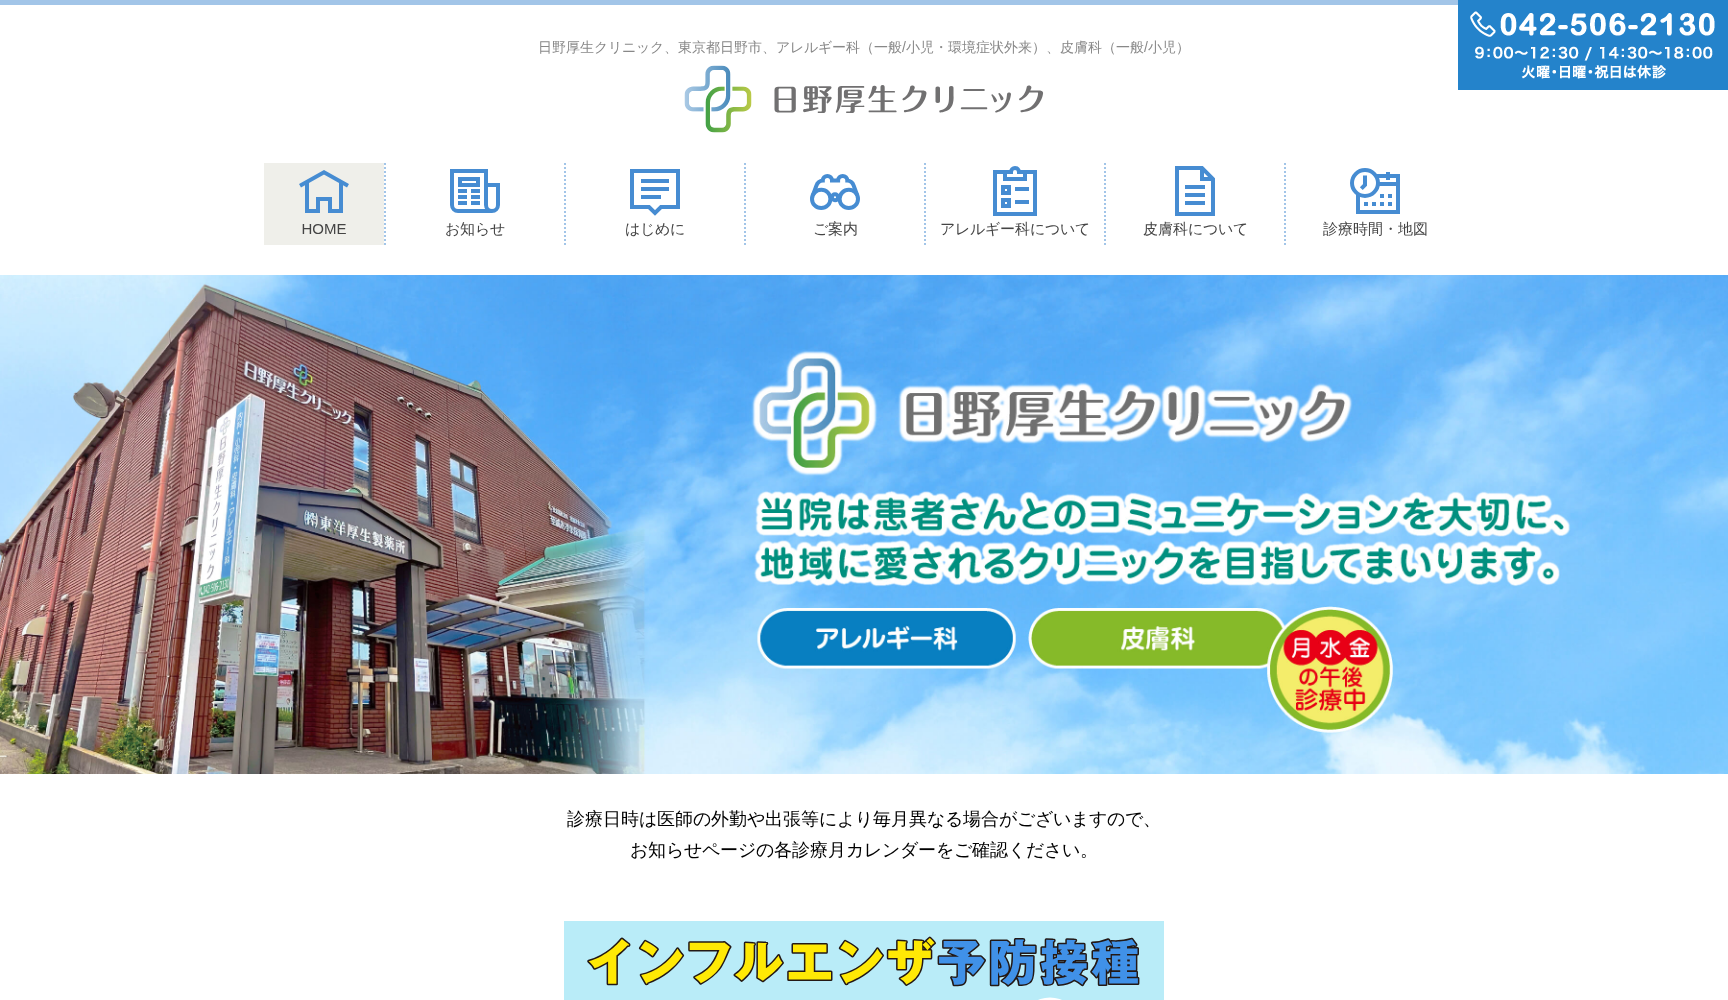Select the HOME tab in the navigation
This screenshot has height=1000, width=1728.
(x=323, y=203)
